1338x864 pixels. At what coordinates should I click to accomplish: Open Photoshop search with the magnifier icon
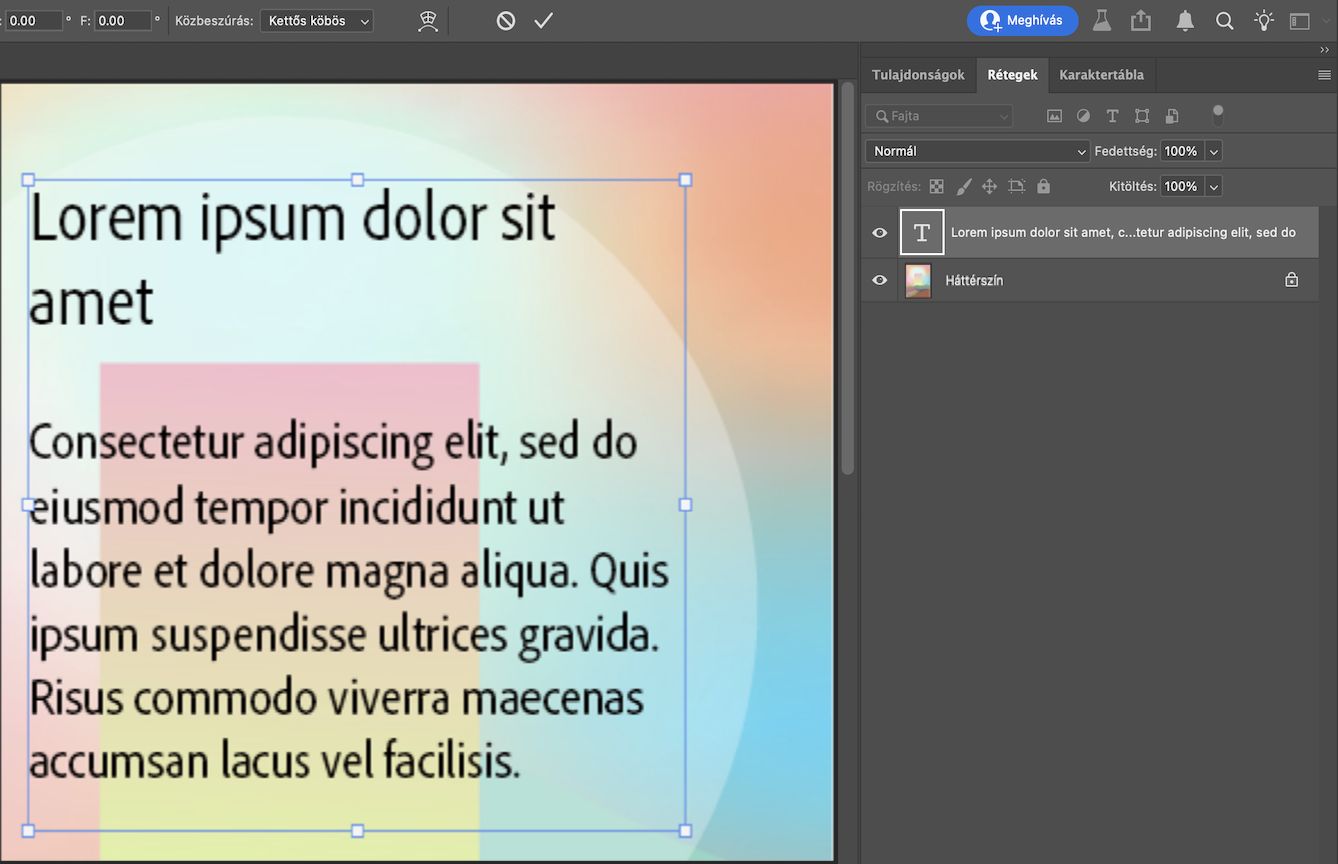pos(1224,19)
